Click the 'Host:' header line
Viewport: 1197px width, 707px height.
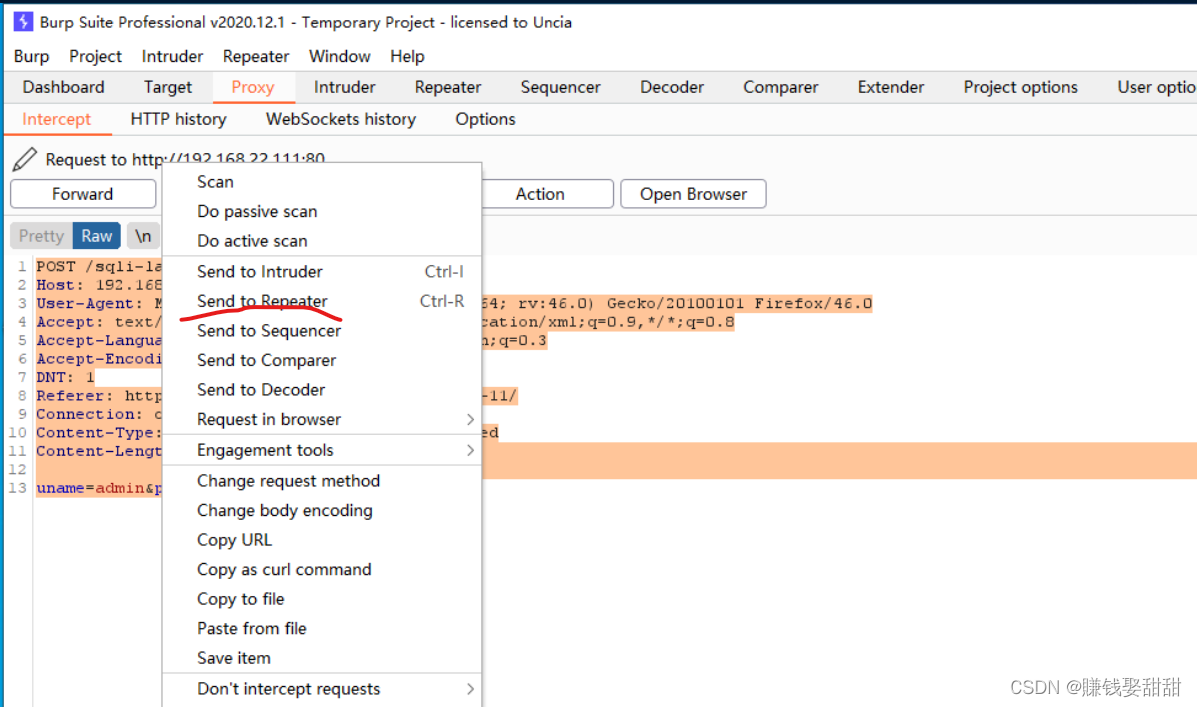(99, 285)
